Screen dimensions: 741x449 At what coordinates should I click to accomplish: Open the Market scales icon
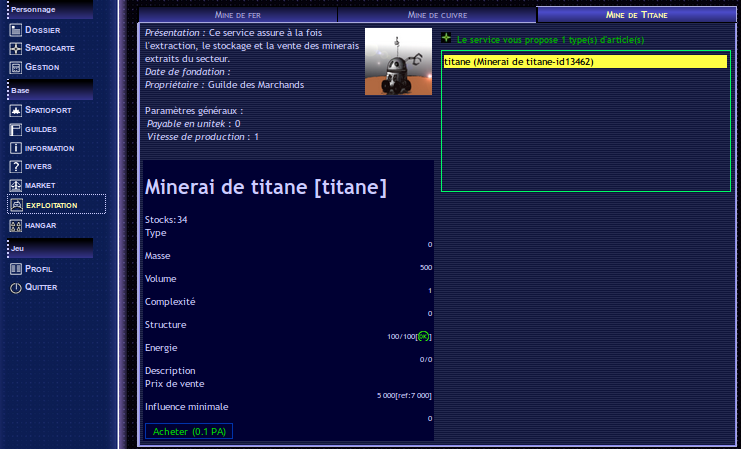pyautogui.click(x=15, y=185)
